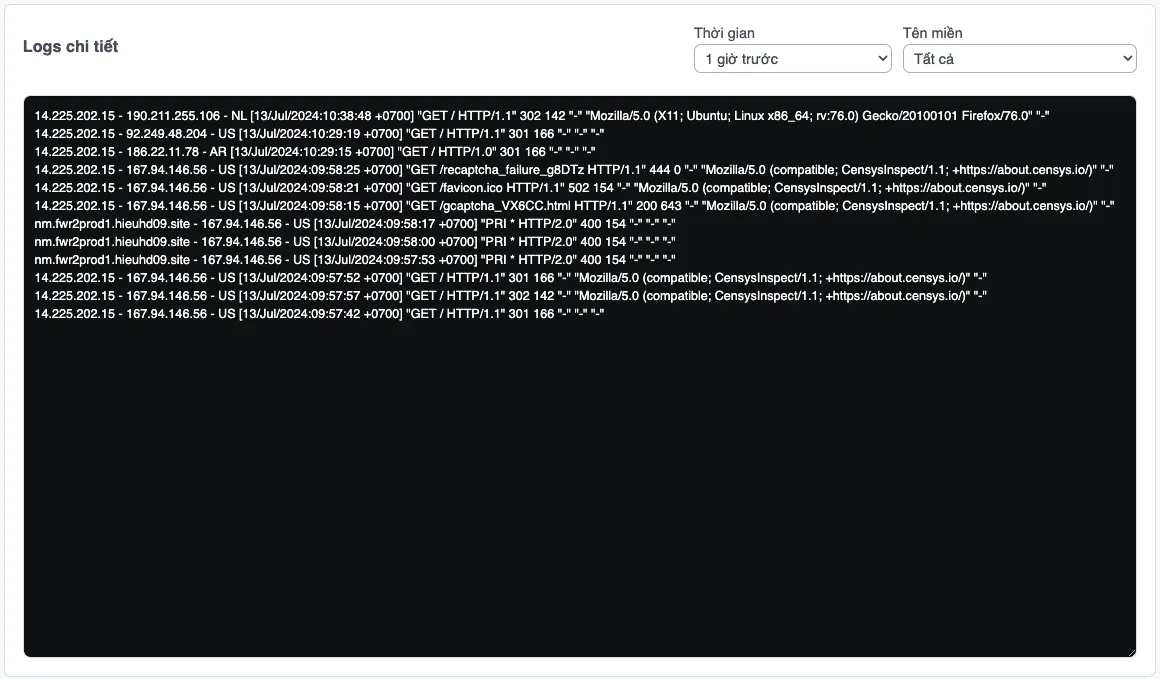Click the Thời gian label

point(724,33)
